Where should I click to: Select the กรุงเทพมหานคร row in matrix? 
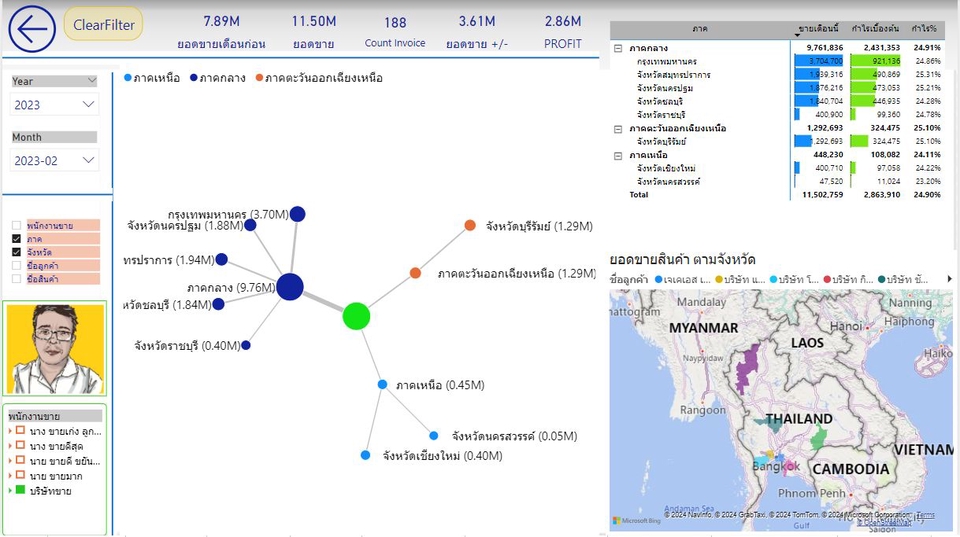pos(778,61)
